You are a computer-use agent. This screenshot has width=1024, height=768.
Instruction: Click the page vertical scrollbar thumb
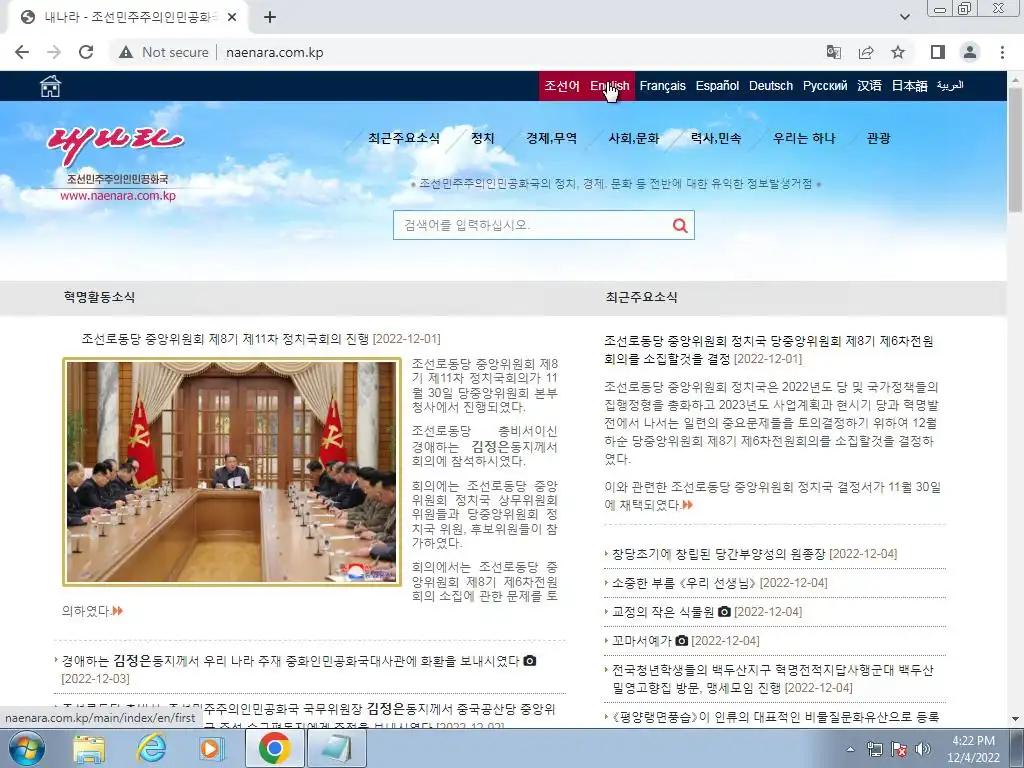[x=1016, y=150]
